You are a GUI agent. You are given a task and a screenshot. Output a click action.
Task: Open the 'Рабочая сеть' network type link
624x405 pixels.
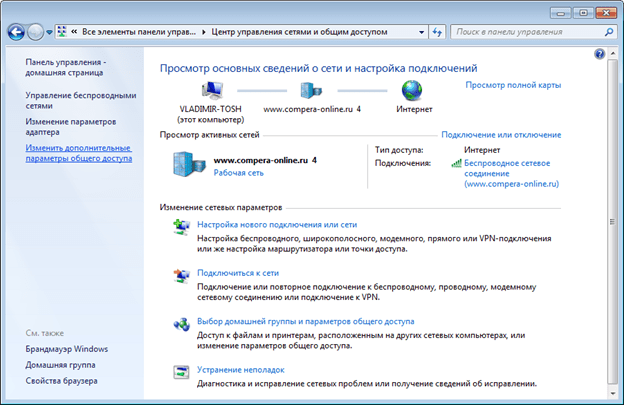tap(238, 173)
